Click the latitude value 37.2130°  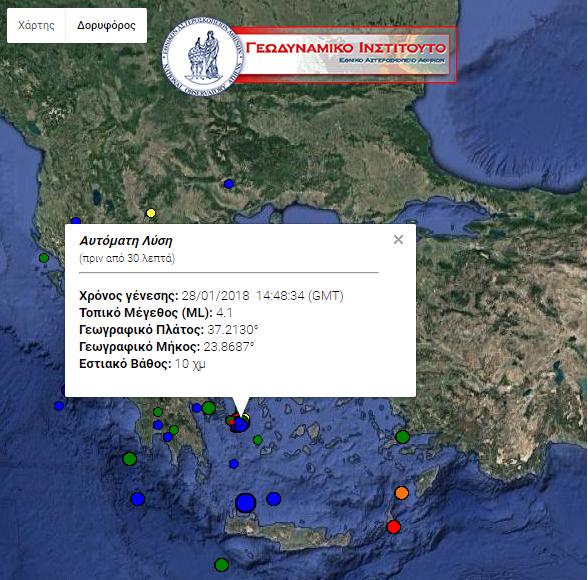232,330
